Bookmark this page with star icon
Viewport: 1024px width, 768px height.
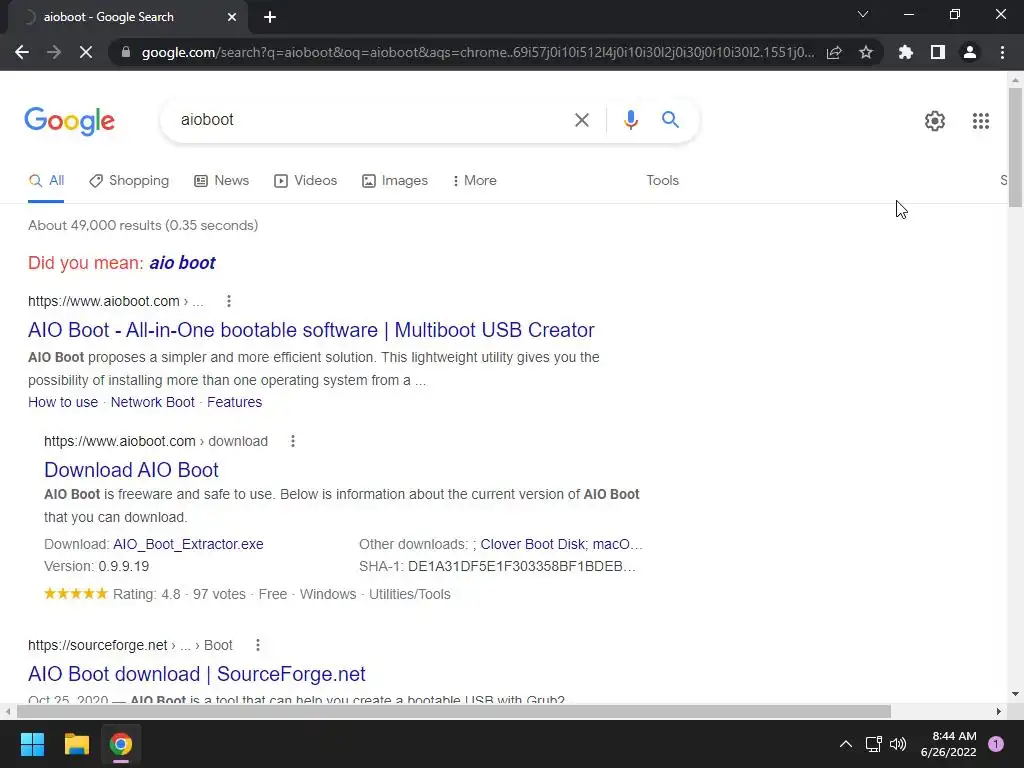click(x=866, y=52)
